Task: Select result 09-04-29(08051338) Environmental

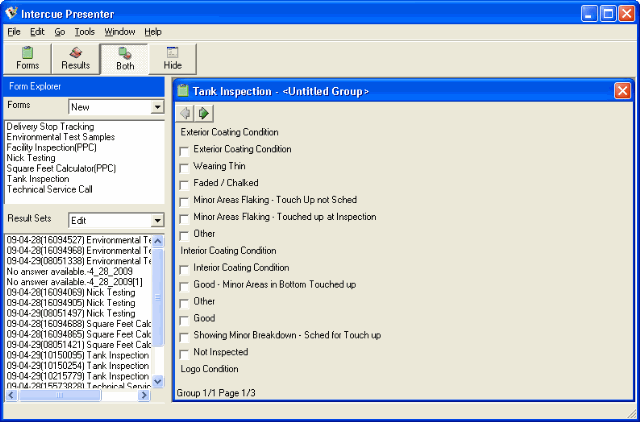Action: click(x=78, y=261)
